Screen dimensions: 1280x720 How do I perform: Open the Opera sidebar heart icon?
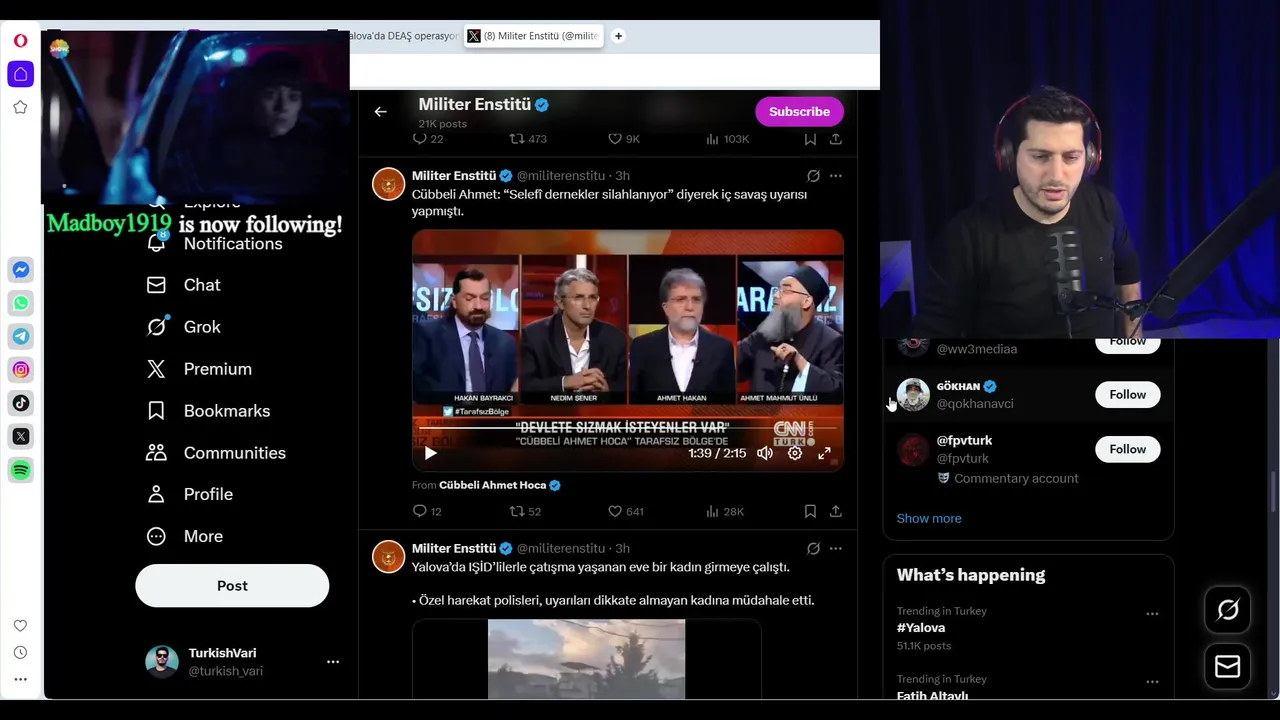coord(20,626)
